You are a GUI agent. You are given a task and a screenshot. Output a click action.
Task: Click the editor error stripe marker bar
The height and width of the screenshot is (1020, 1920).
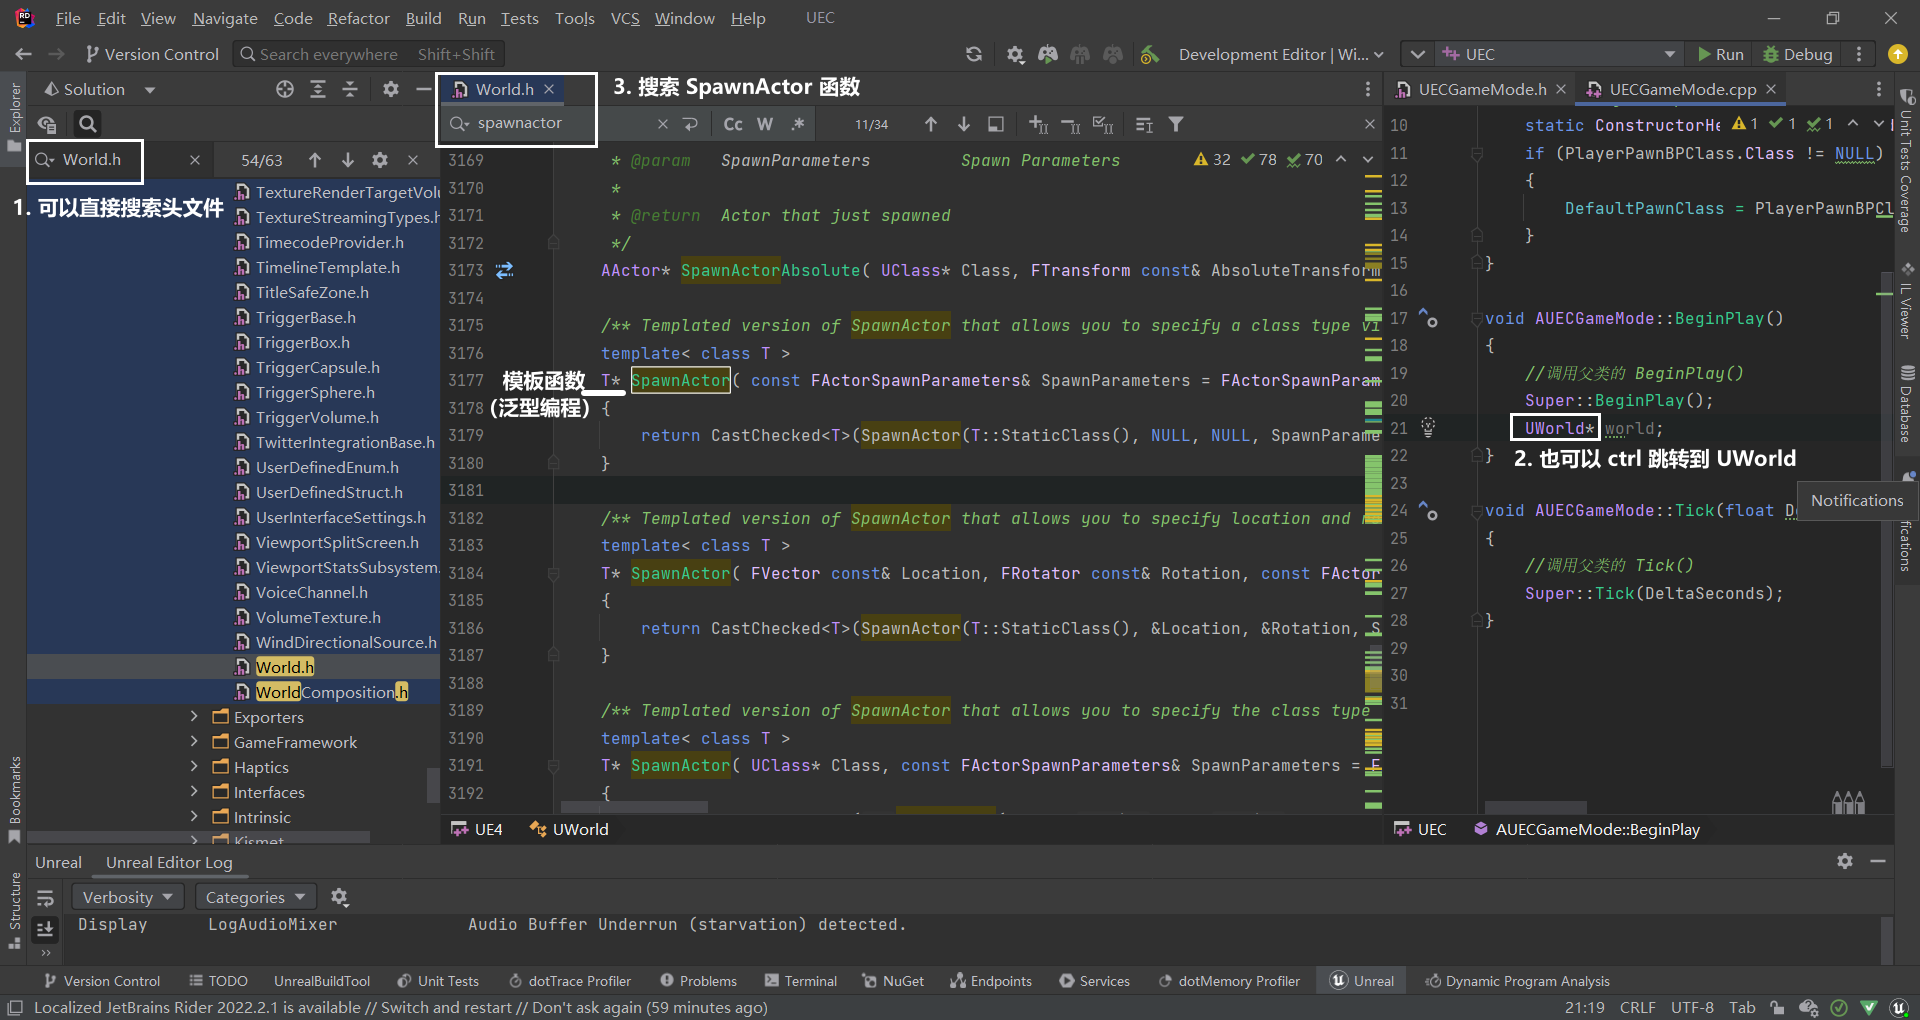pyautogui.click(x=1373, y=480)
